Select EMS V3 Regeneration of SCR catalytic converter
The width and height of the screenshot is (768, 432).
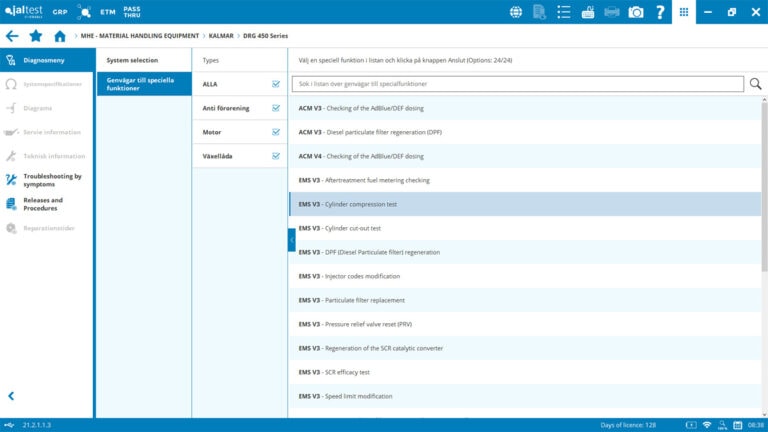[x=525, y=348]
